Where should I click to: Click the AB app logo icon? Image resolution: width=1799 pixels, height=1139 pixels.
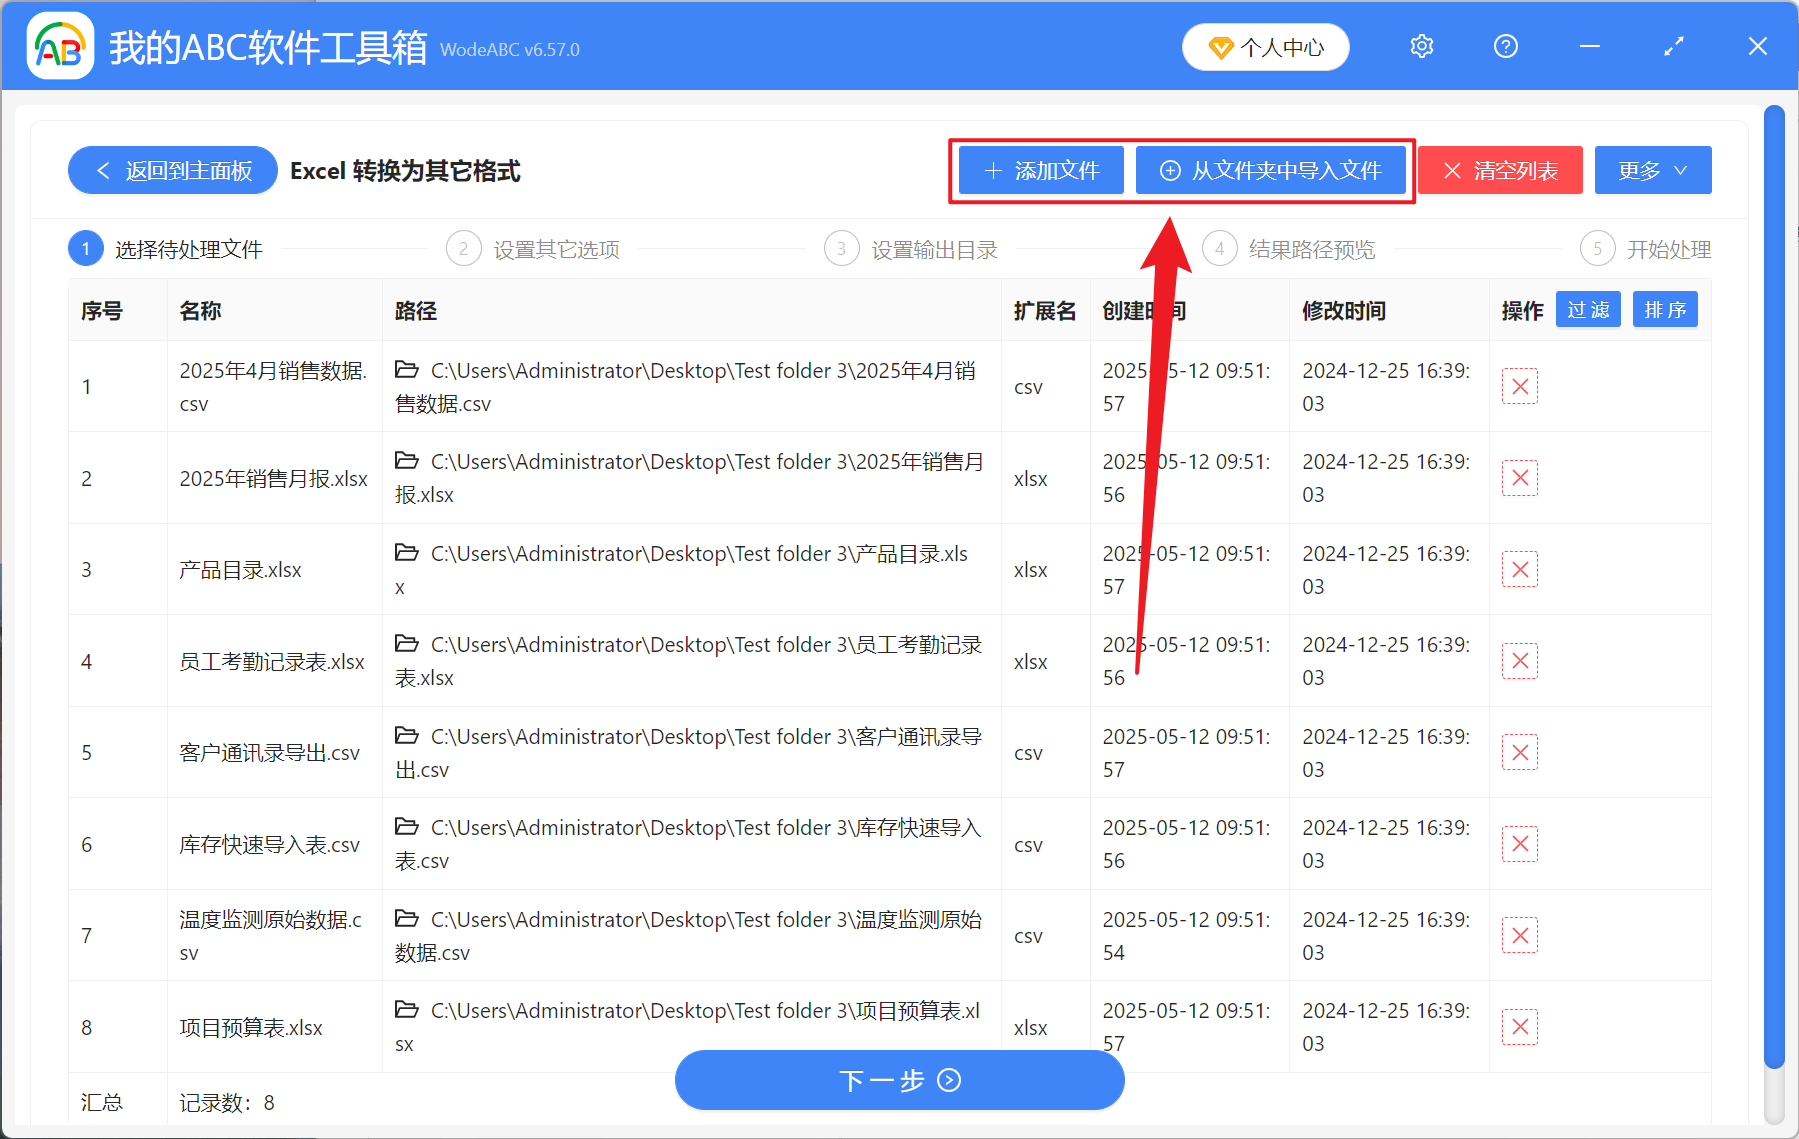tap(59, 46)
